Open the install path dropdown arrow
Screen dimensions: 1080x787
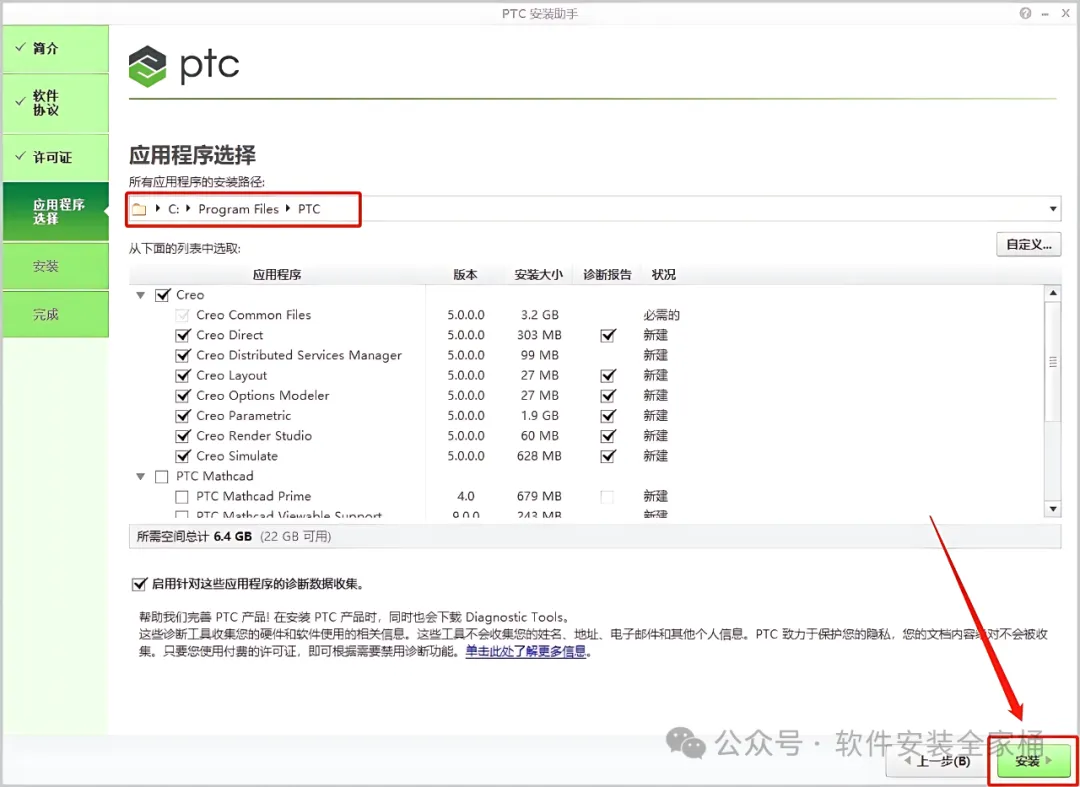[x=1053, y=209]
